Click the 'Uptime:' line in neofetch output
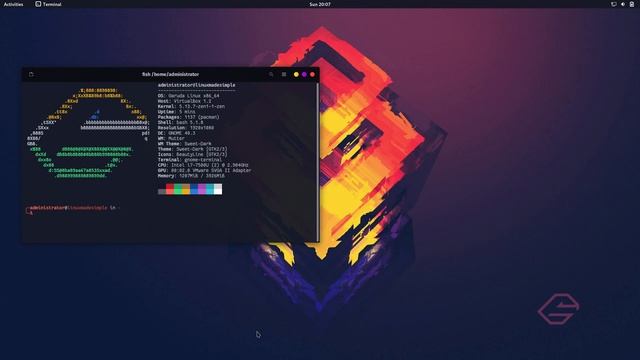 (x=177, y=112)
